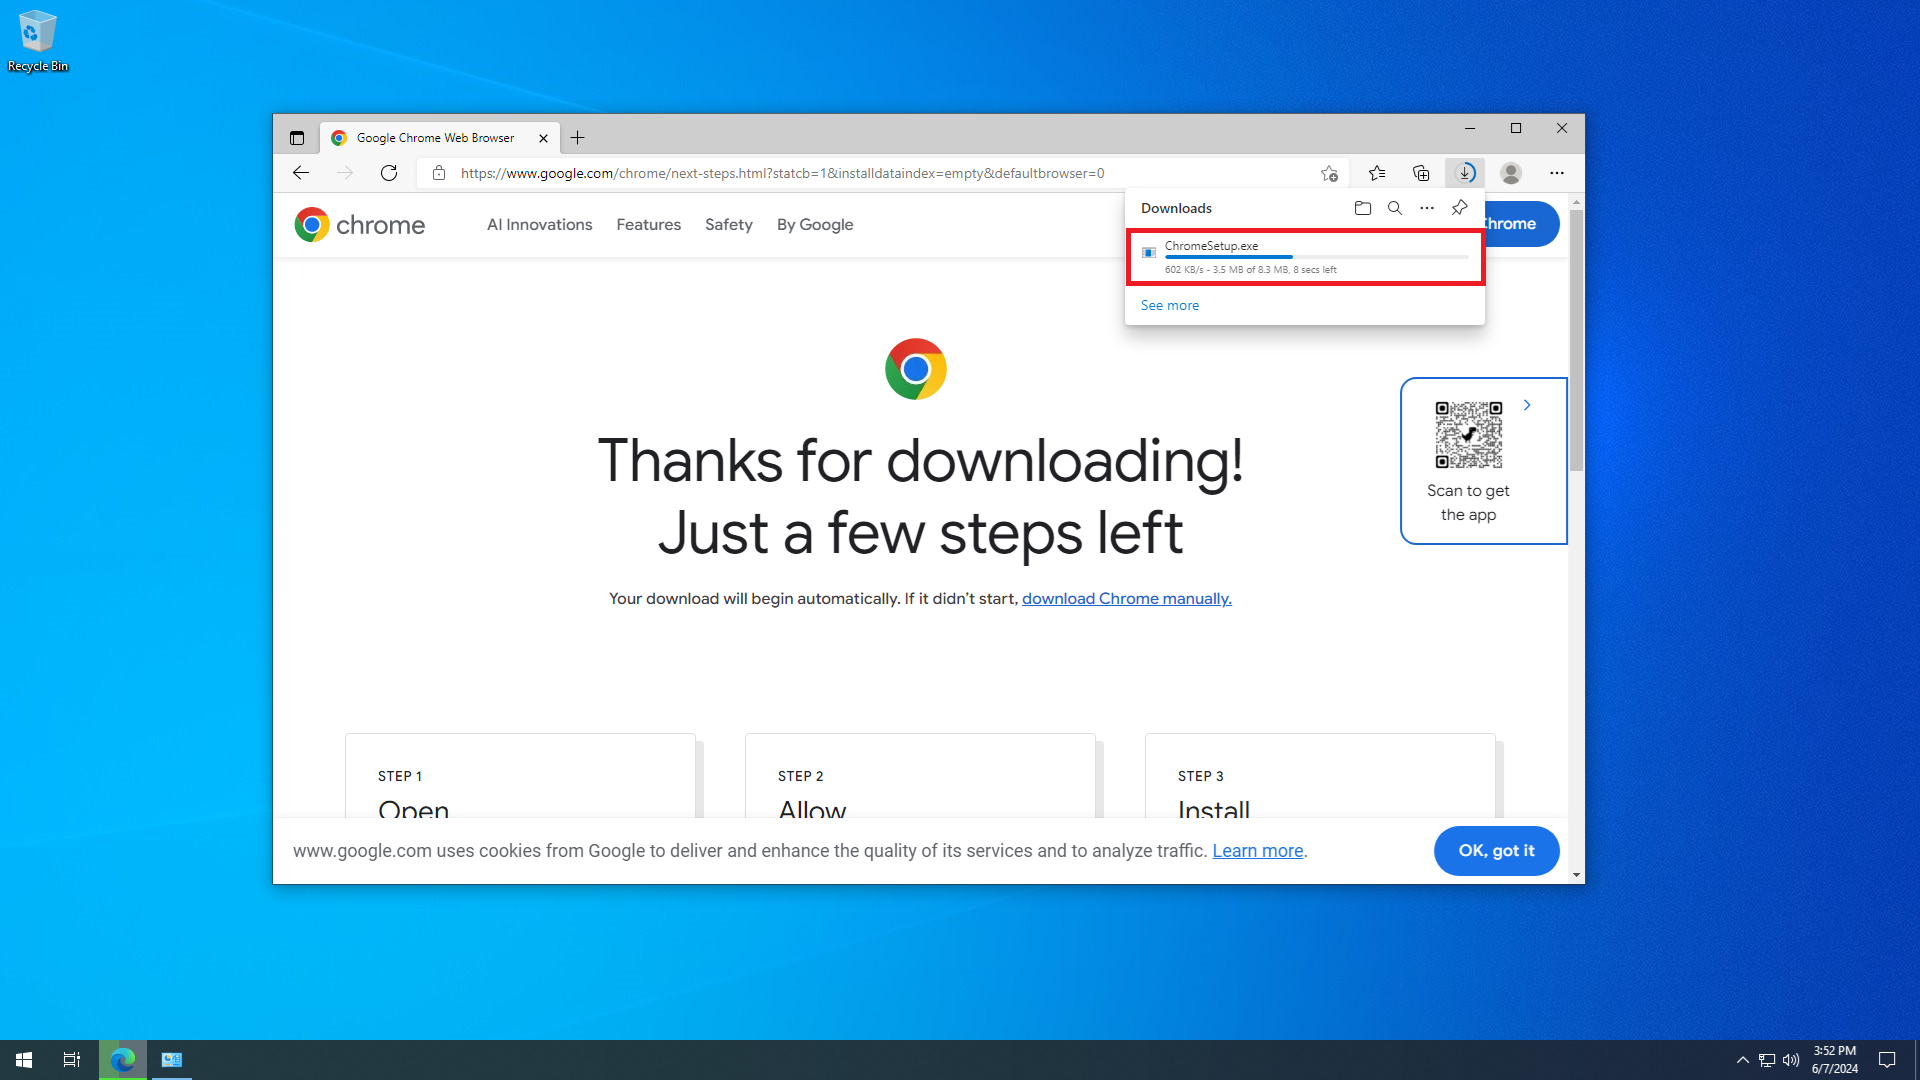Click the Scan to get the app QR code
This screenshot has width=1920, height=1080.
tap(1469, 435)
